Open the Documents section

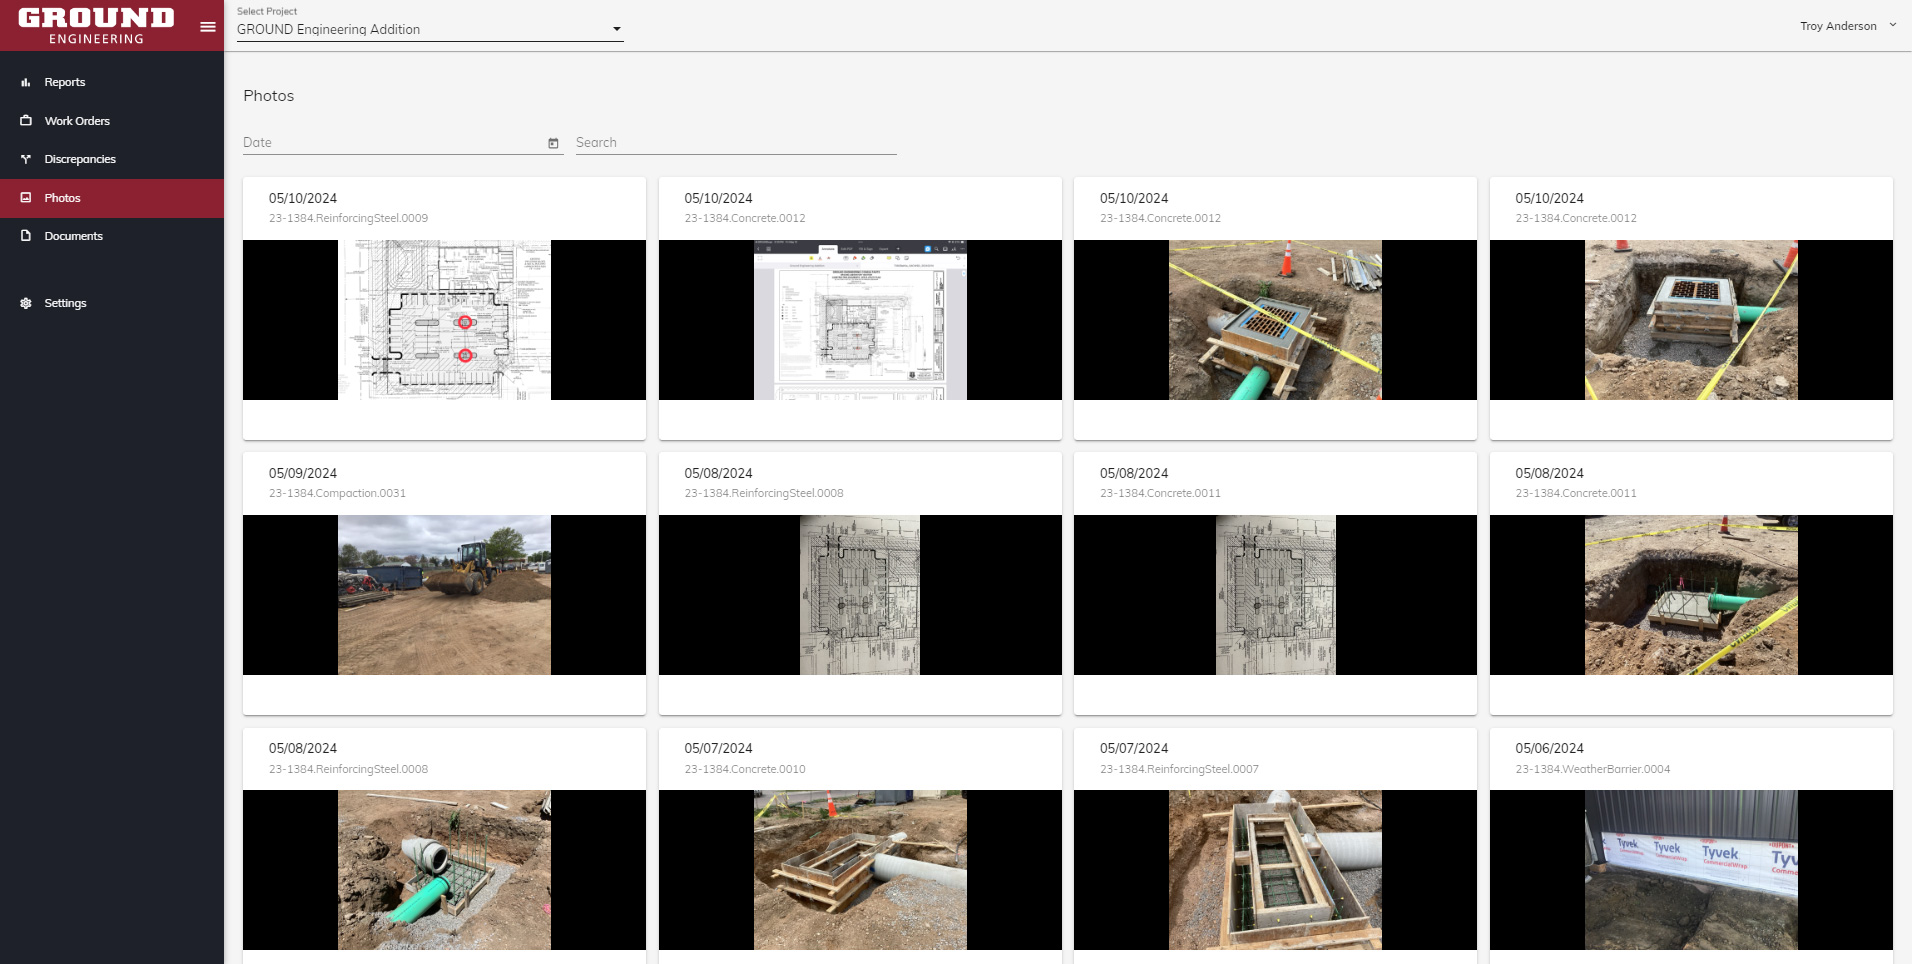click(73, 236)
